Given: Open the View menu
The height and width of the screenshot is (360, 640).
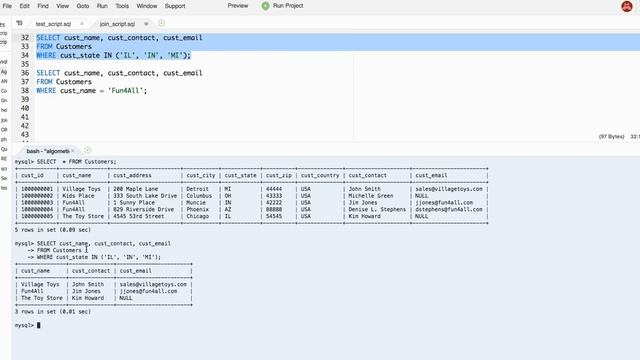Looking at the screenshot, I should click(x=62, y=6).
